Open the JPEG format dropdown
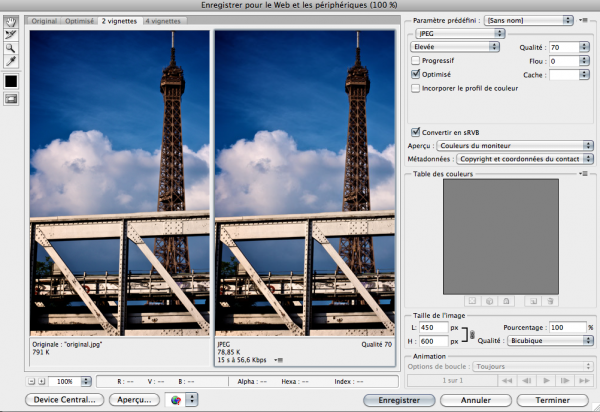Image resolution: width=600 pixels, height=412 pixels. pos(458,33)
